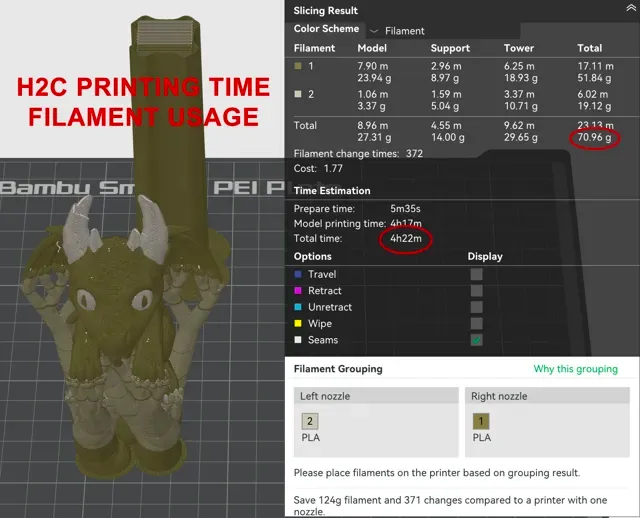Click the Filament Grouping heading

click(x=338, y=369)
